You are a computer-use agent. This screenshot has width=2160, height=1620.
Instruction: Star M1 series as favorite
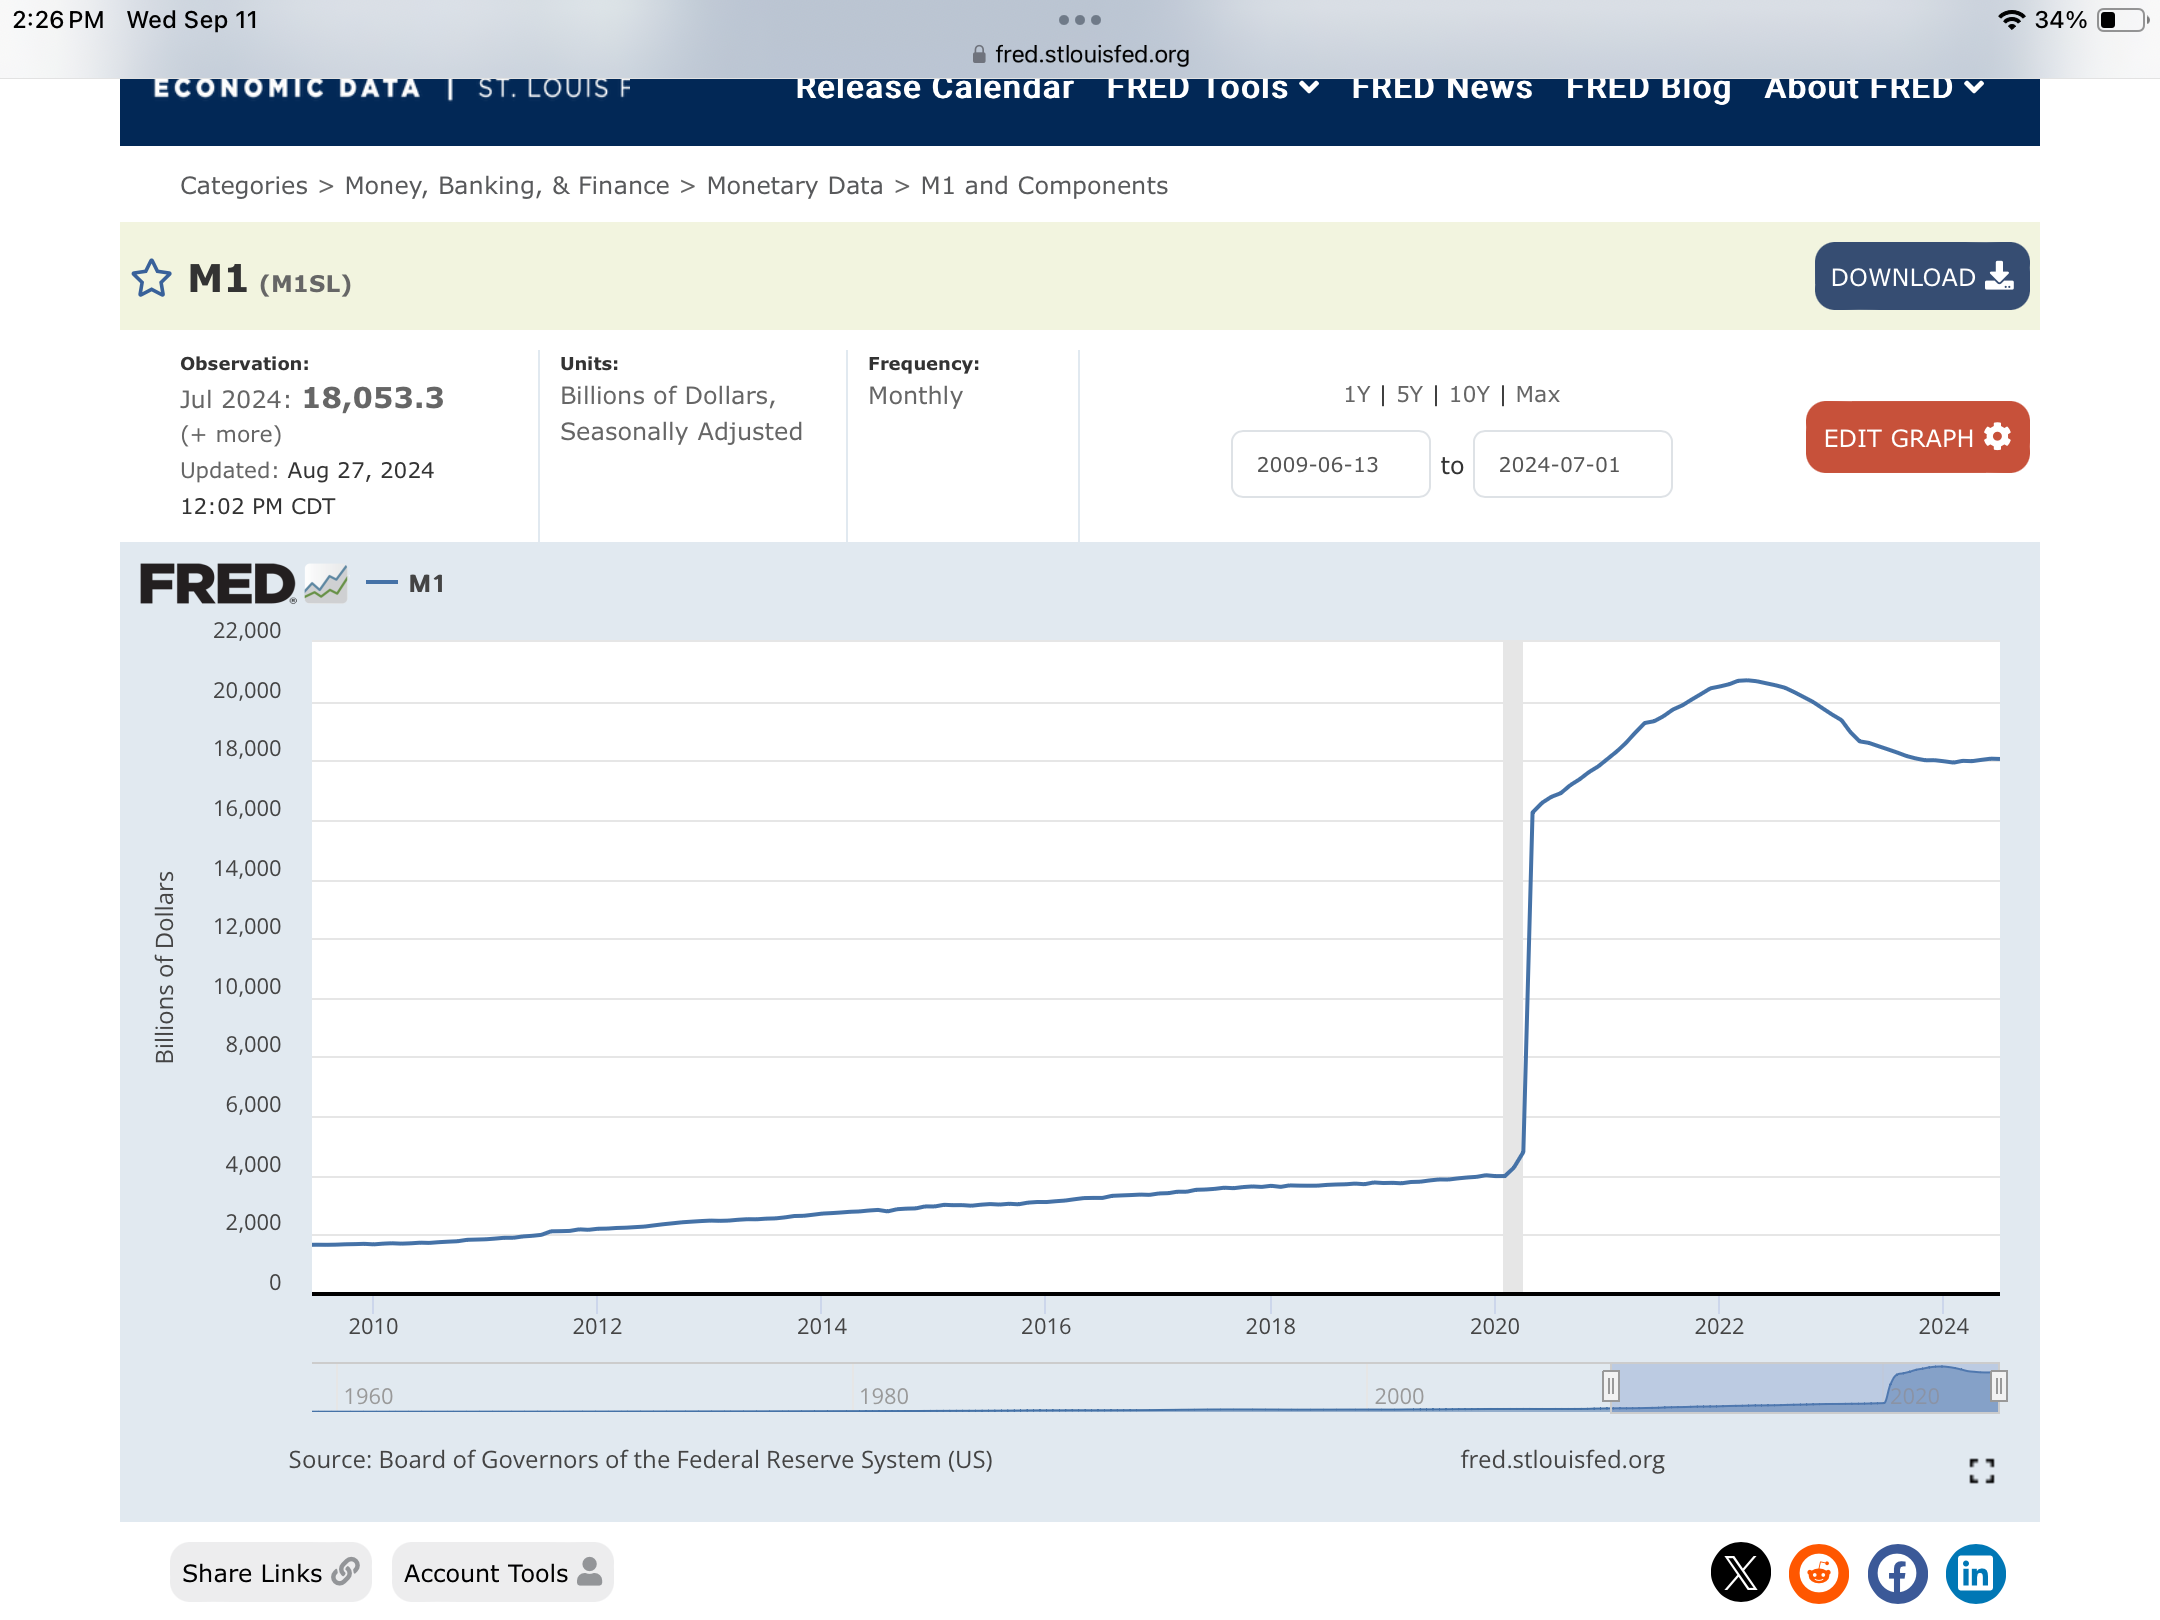[152, 278]
